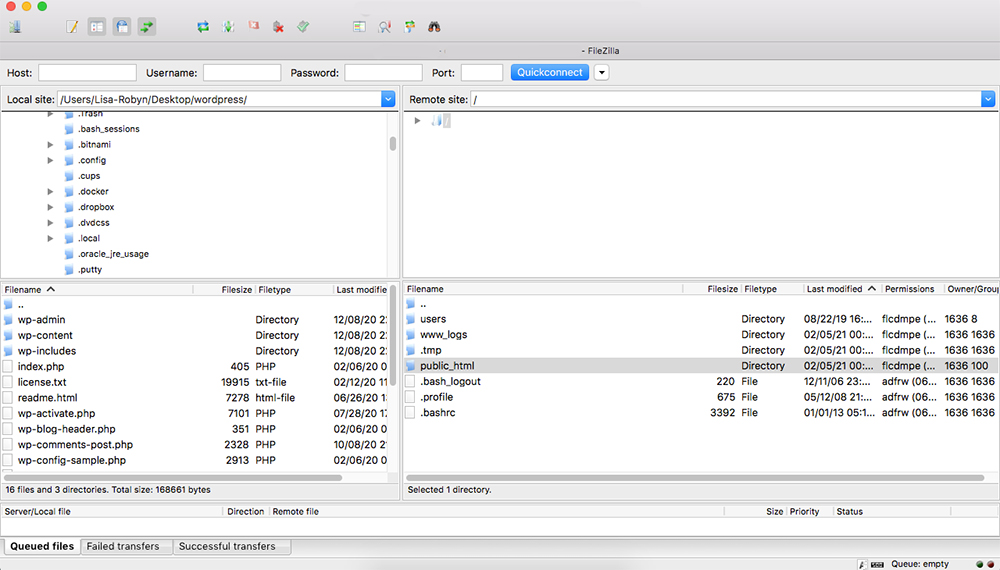Image resolution: width=1000 pixels, height=570 pixels.
Task: Reconnect to the last server
Action: tap(303, 27)
